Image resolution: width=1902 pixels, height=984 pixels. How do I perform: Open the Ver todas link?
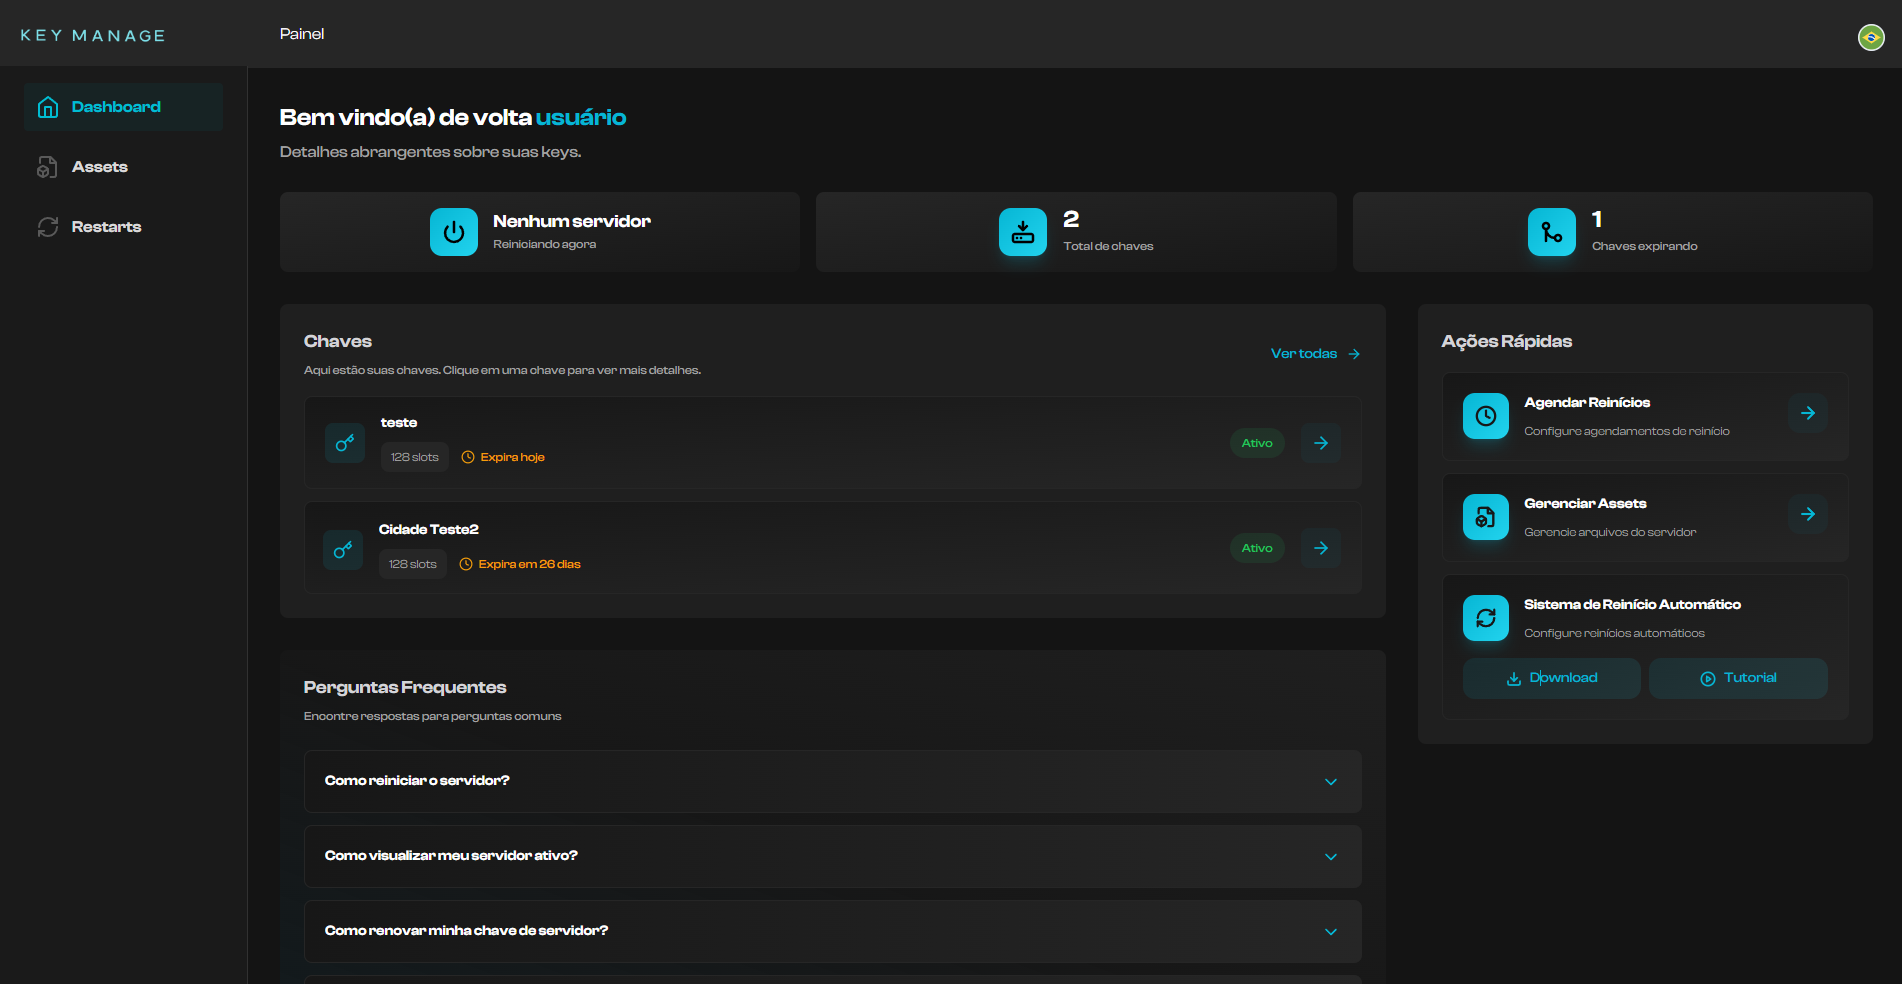click(x=1315, y=354)
